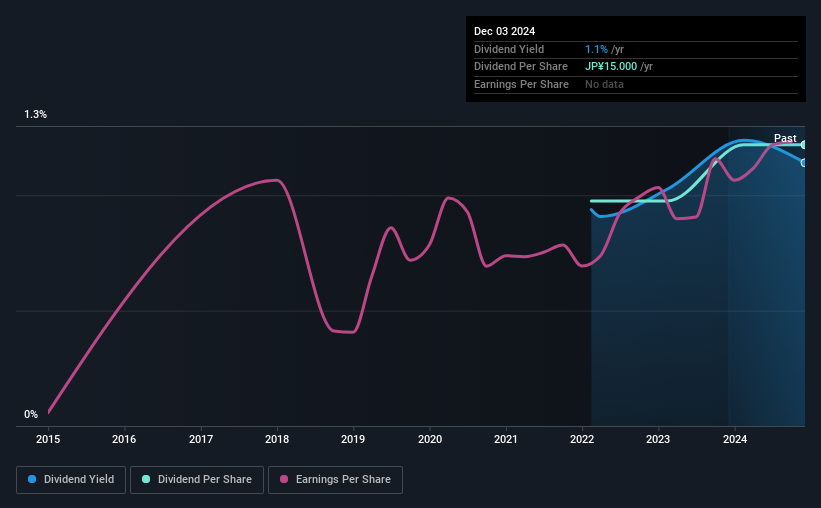Click the 2018 x-axis label
Image resolution: width=821 pixels, height=508 pixels.
click(277, 439)
